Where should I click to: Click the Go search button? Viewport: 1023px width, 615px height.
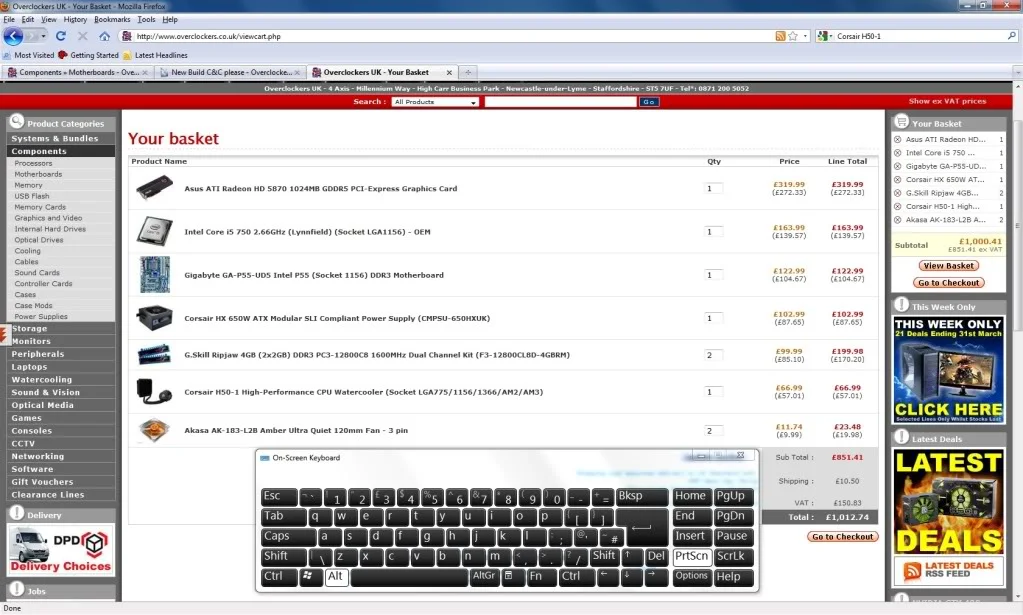[649, 102]
